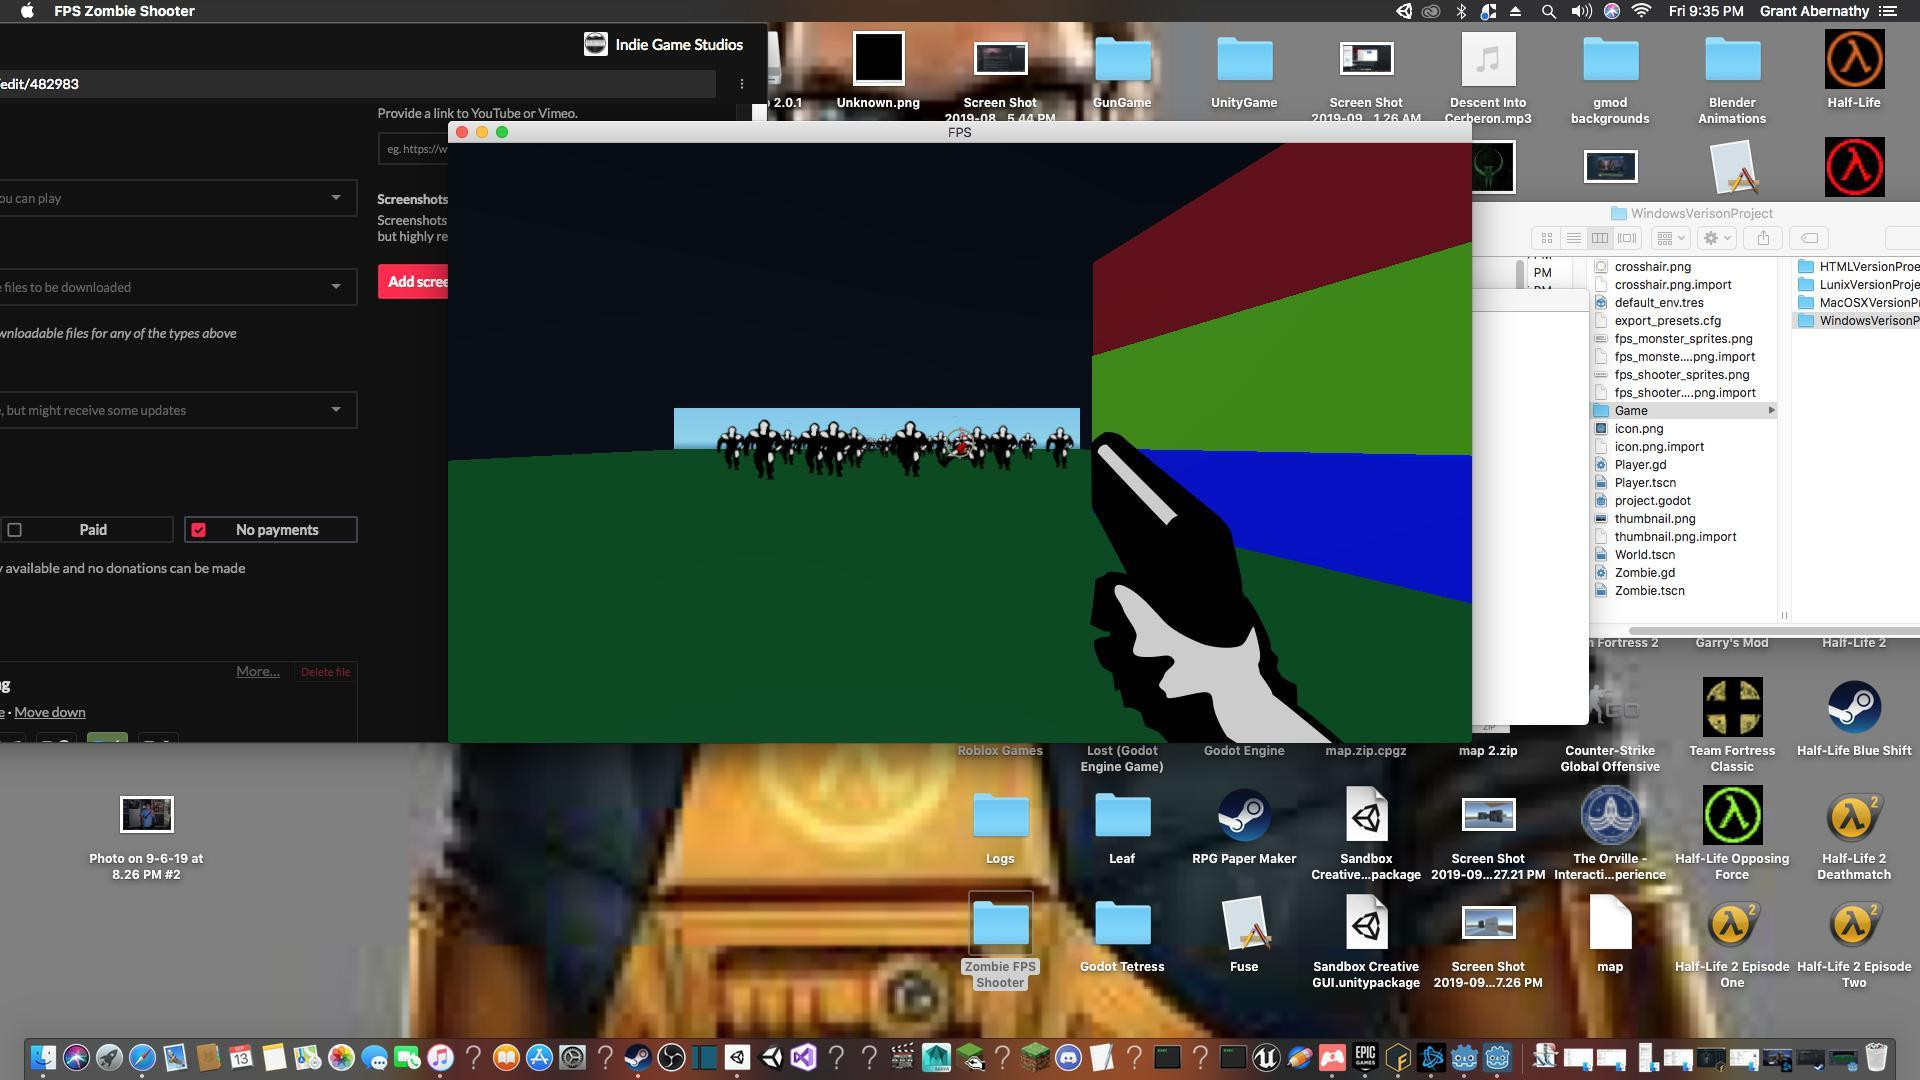Image resolution: width=1920 pixels, height=1080 pixels.
Task: Click the Finder edit tags button
Action: click(1809, 238)
